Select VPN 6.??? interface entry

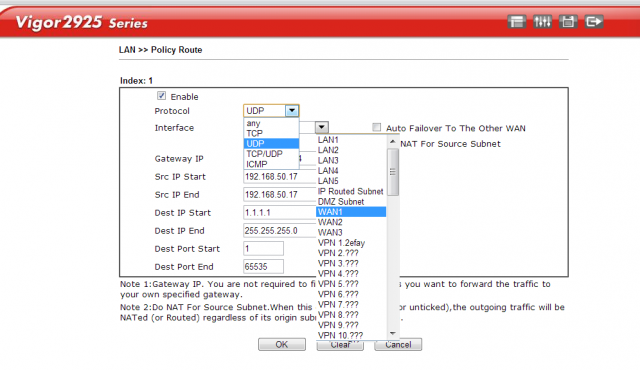[x=351, y=294]
